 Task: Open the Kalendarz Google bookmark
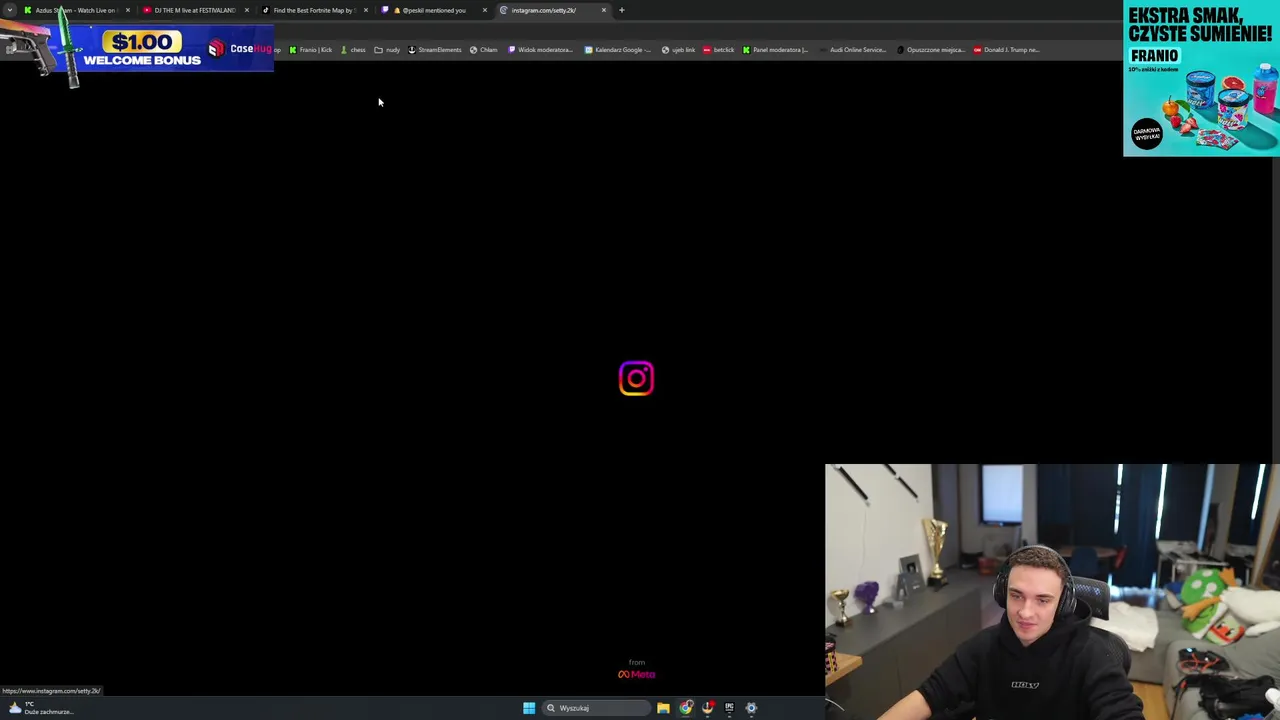click(618, 50)
